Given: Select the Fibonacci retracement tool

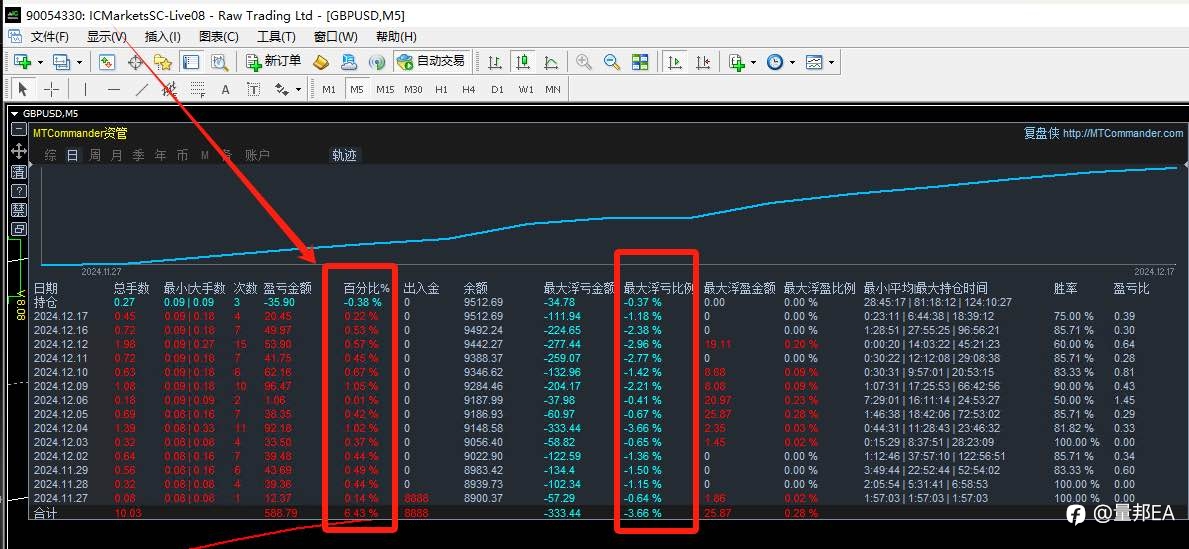Looking at the screenshot, I should point(197,89).
